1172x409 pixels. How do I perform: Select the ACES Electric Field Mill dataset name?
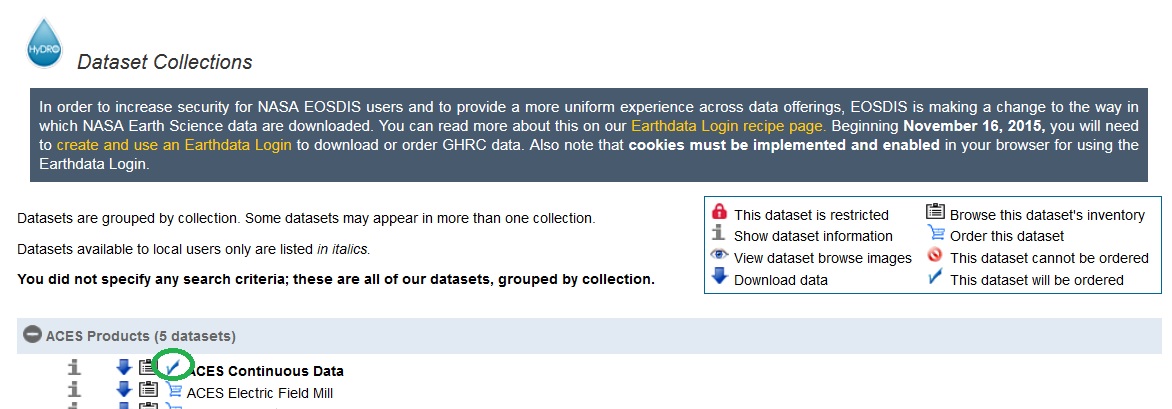[260, 393]
